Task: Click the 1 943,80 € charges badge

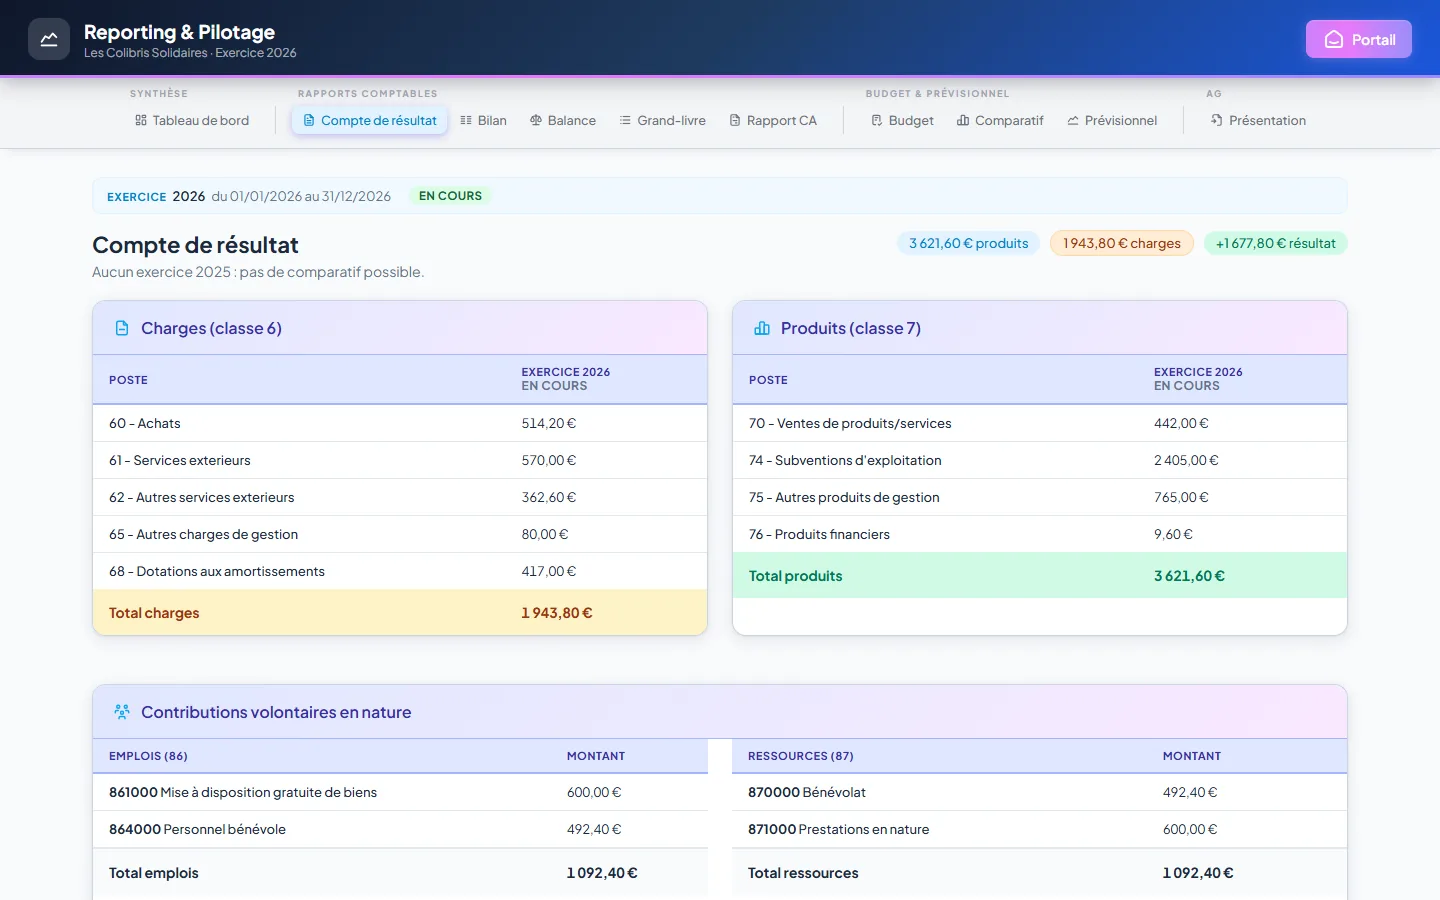Action: coord(1122,243)
